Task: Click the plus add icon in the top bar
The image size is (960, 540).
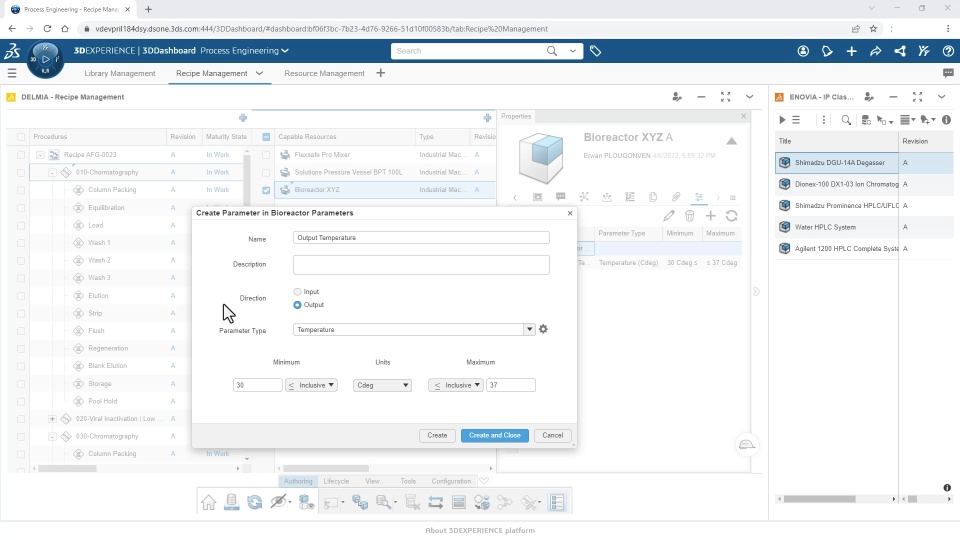Action: point(852,51)
